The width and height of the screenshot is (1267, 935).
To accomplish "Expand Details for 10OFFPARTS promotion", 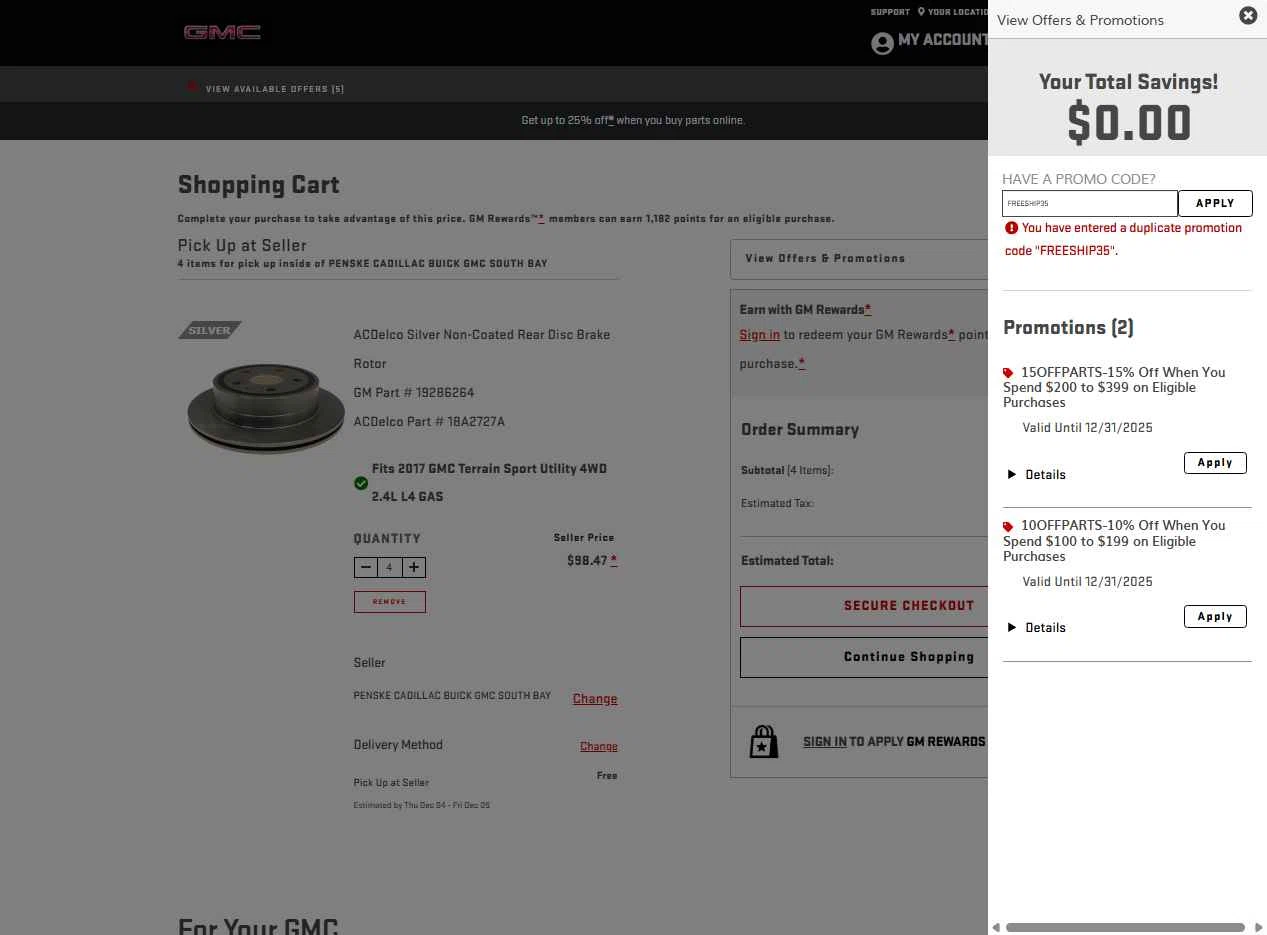I will [1036, 628].
